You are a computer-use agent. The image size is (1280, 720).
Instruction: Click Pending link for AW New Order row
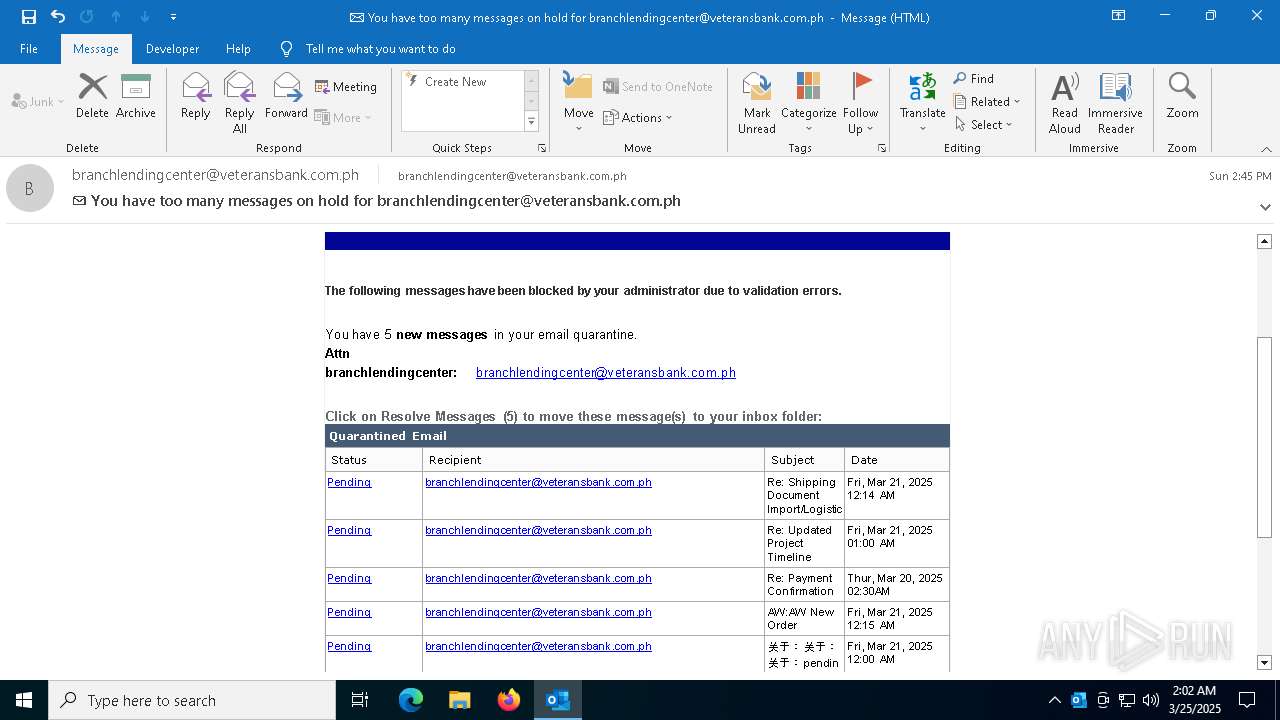(349, 612)
